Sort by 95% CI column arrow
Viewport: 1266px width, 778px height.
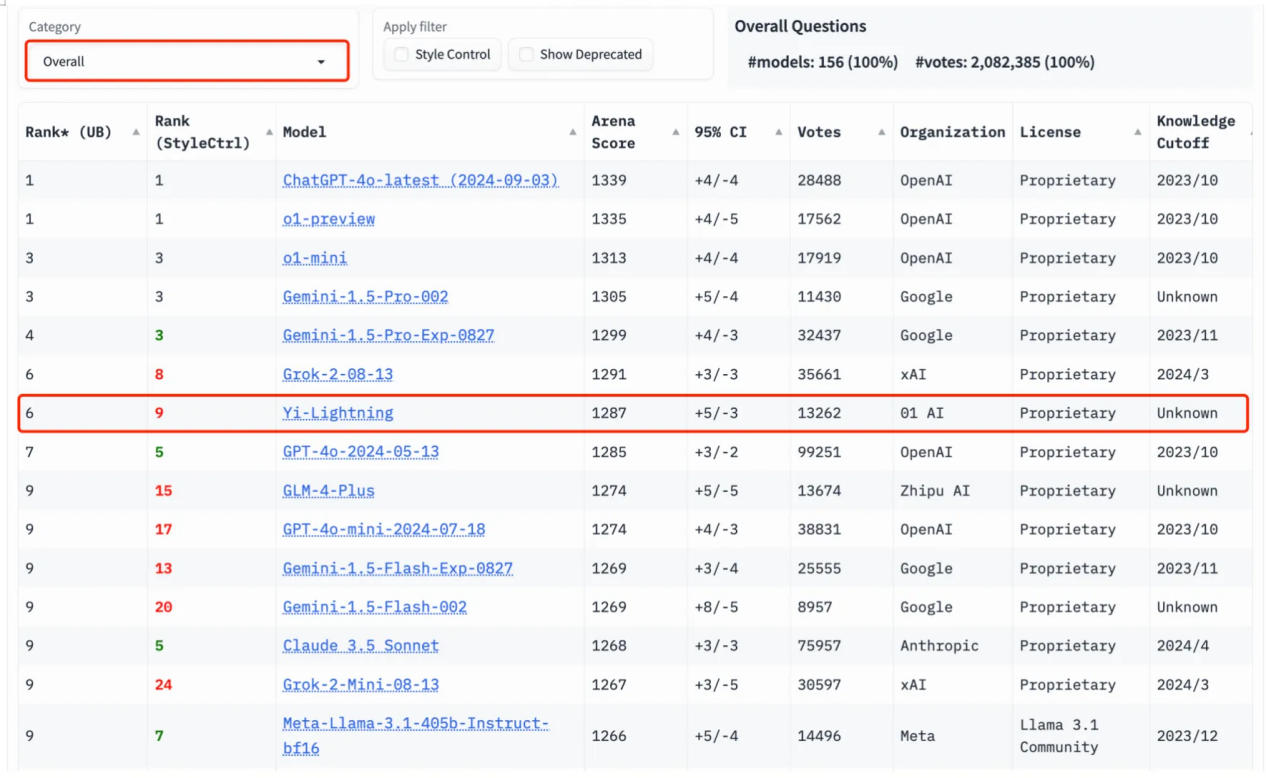tap(778, 132)
